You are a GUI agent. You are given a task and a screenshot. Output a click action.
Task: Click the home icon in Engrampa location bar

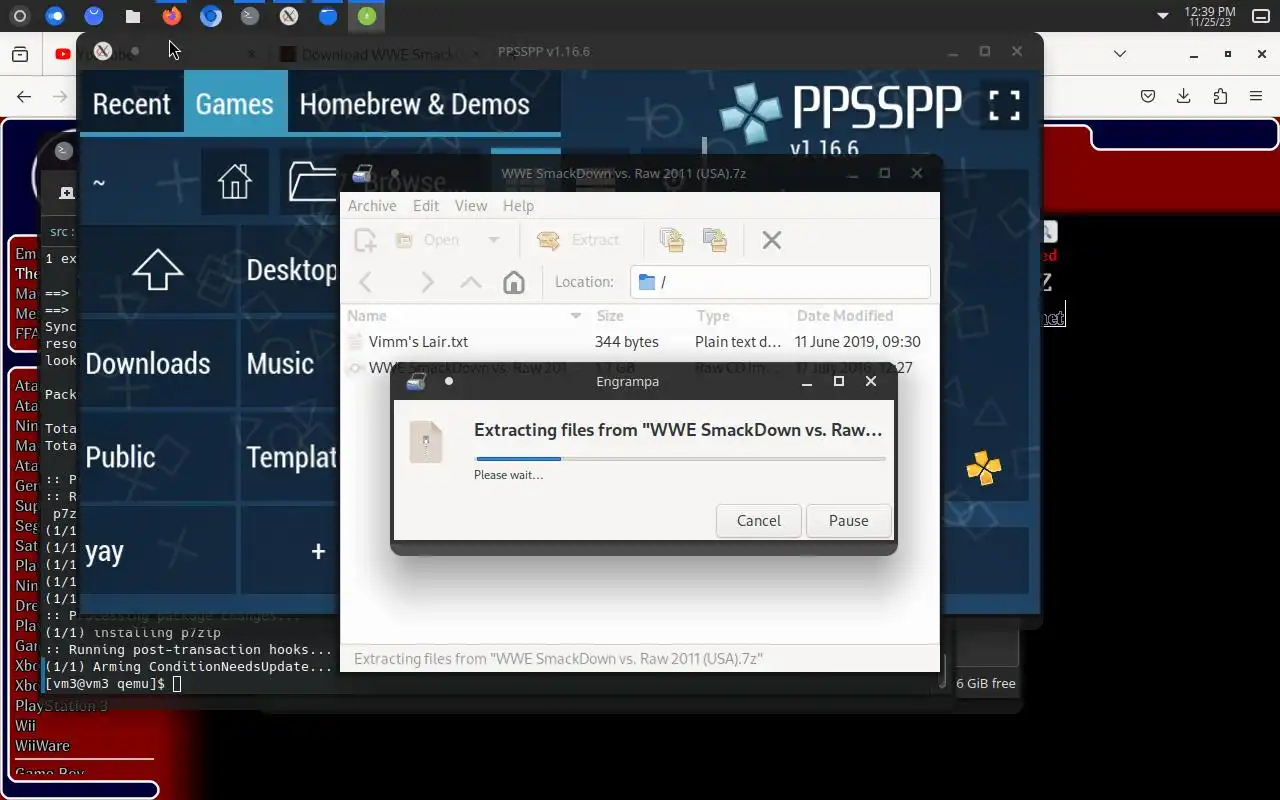[x=514, y=282]
